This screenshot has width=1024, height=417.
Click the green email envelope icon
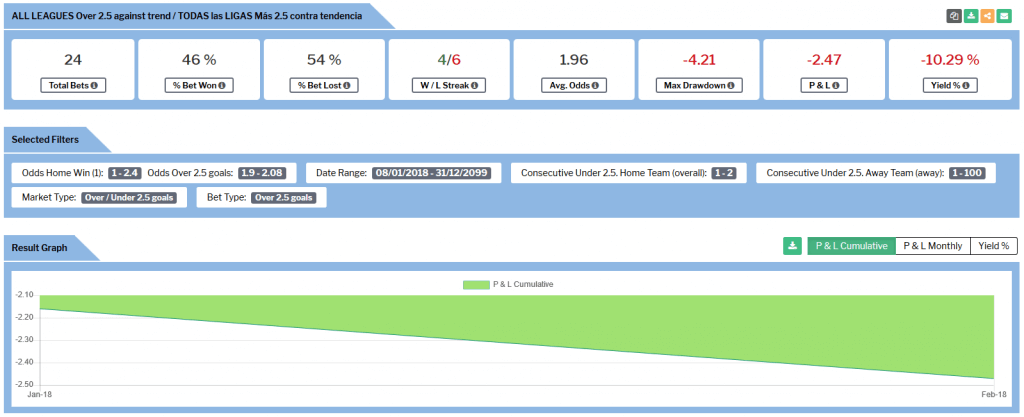point(1004,16)
